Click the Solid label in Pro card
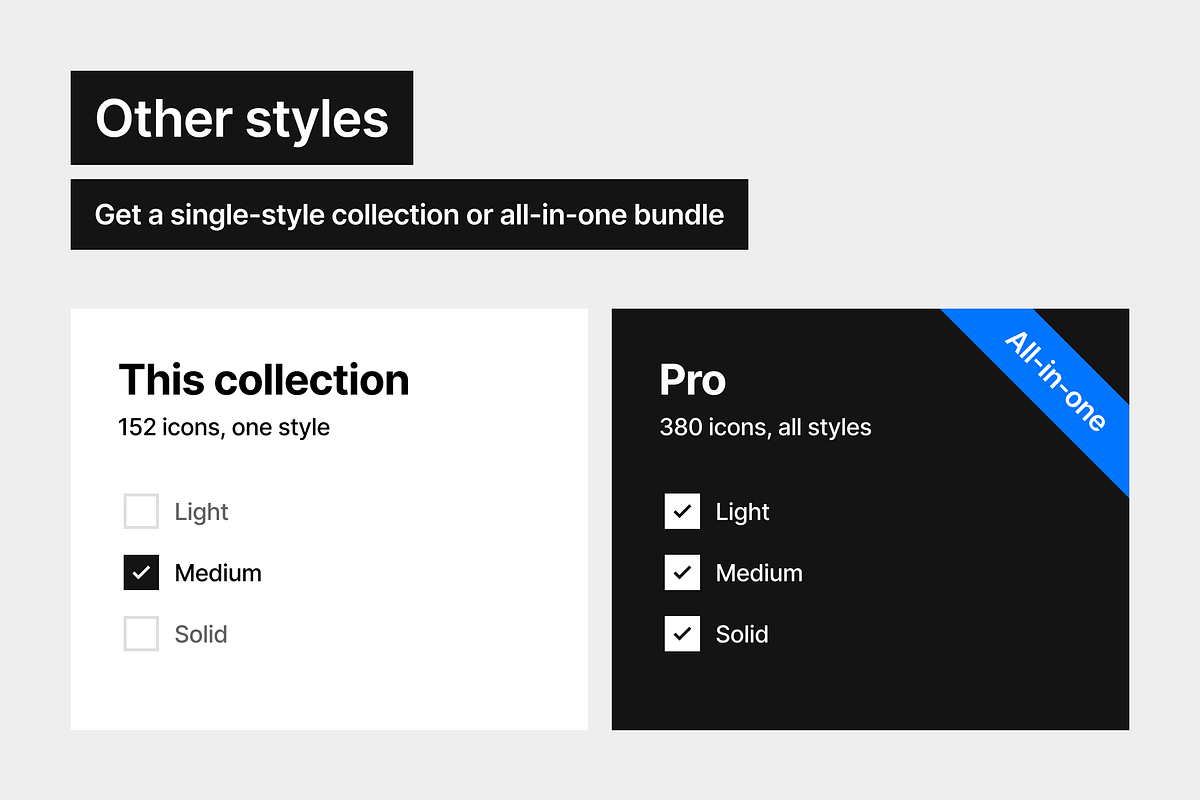 742,634
